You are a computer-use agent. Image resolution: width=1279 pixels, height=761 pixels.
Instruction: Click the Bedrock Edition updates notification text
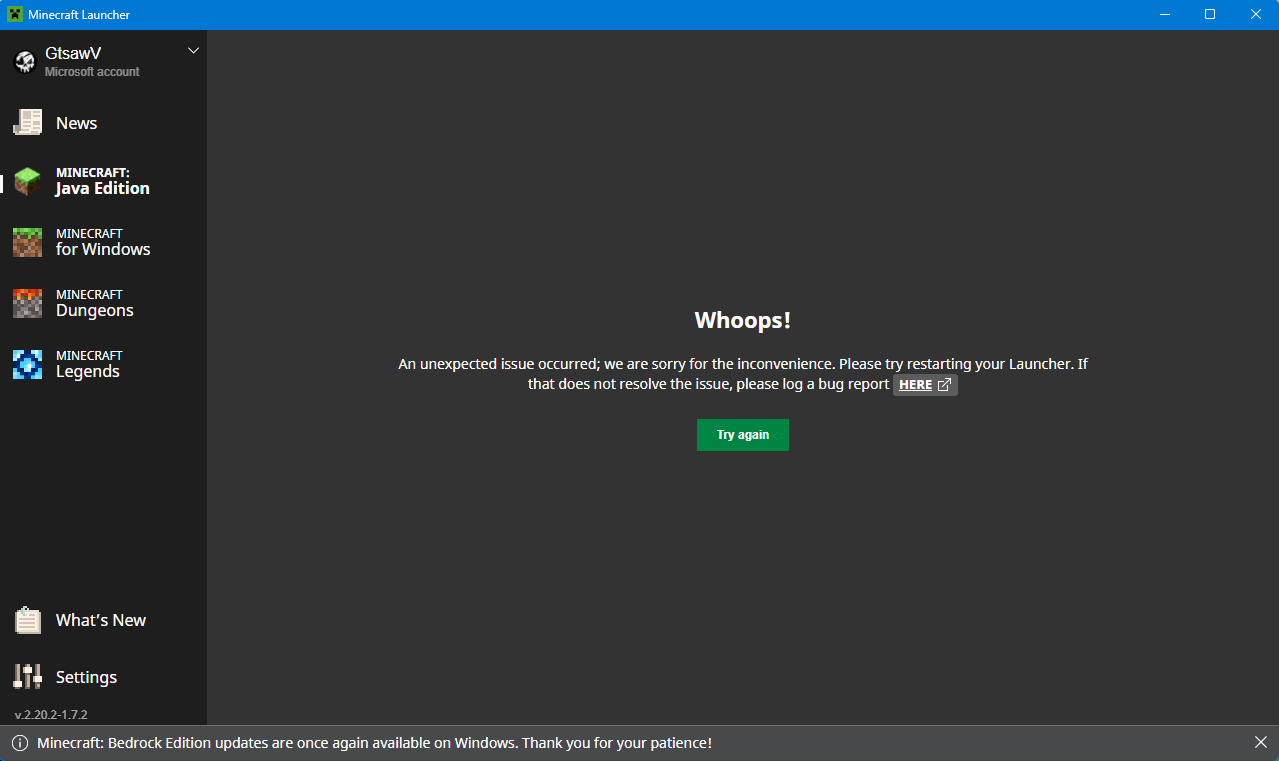[x=375, y=743]
